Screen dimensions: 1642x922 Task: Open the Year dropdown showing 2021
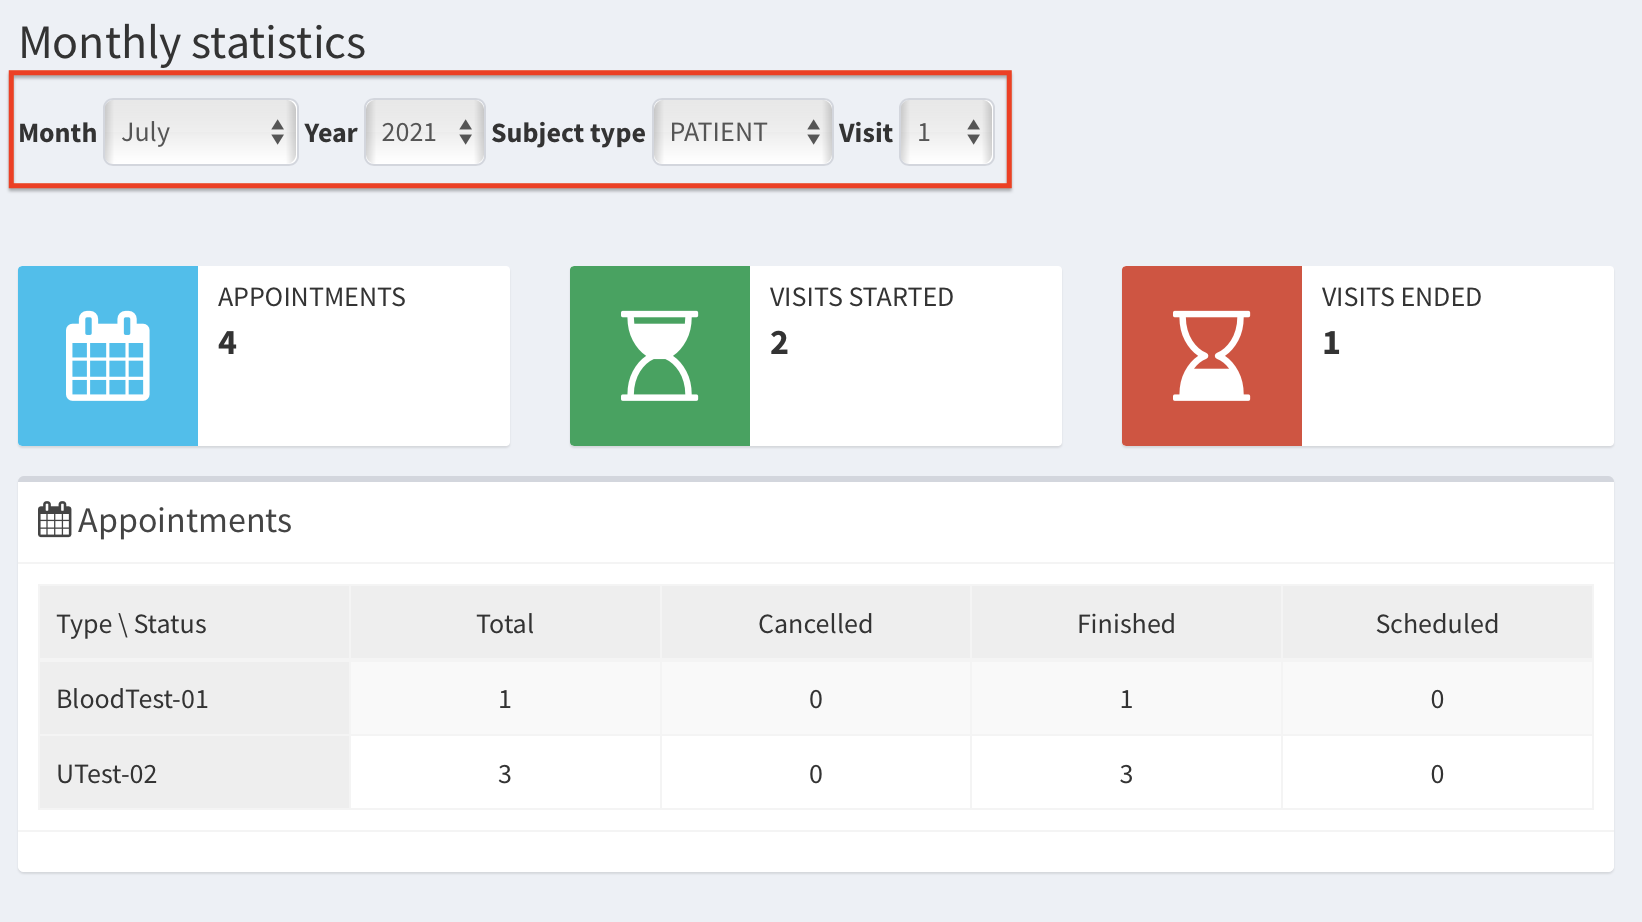[425, 132]
